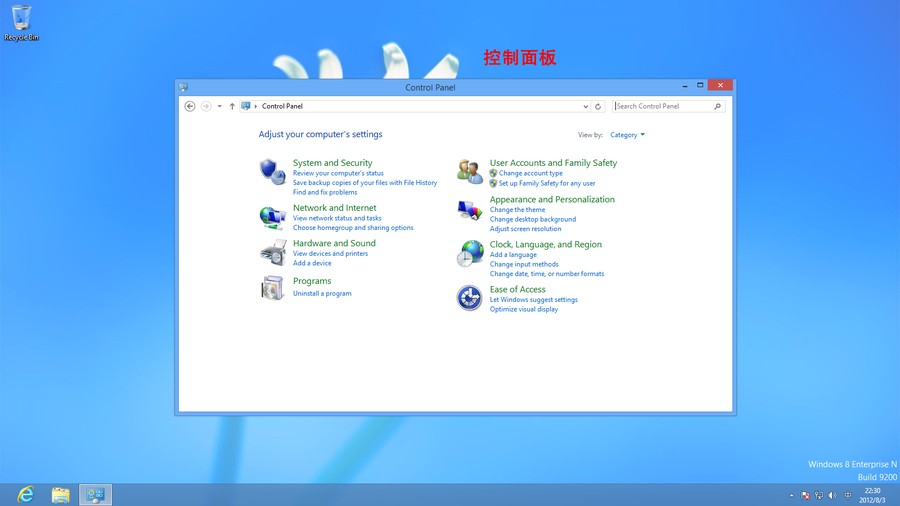Click the System and Security shield icon
The width and height of the screenshot is (900, 506).
tap(272, 172)
